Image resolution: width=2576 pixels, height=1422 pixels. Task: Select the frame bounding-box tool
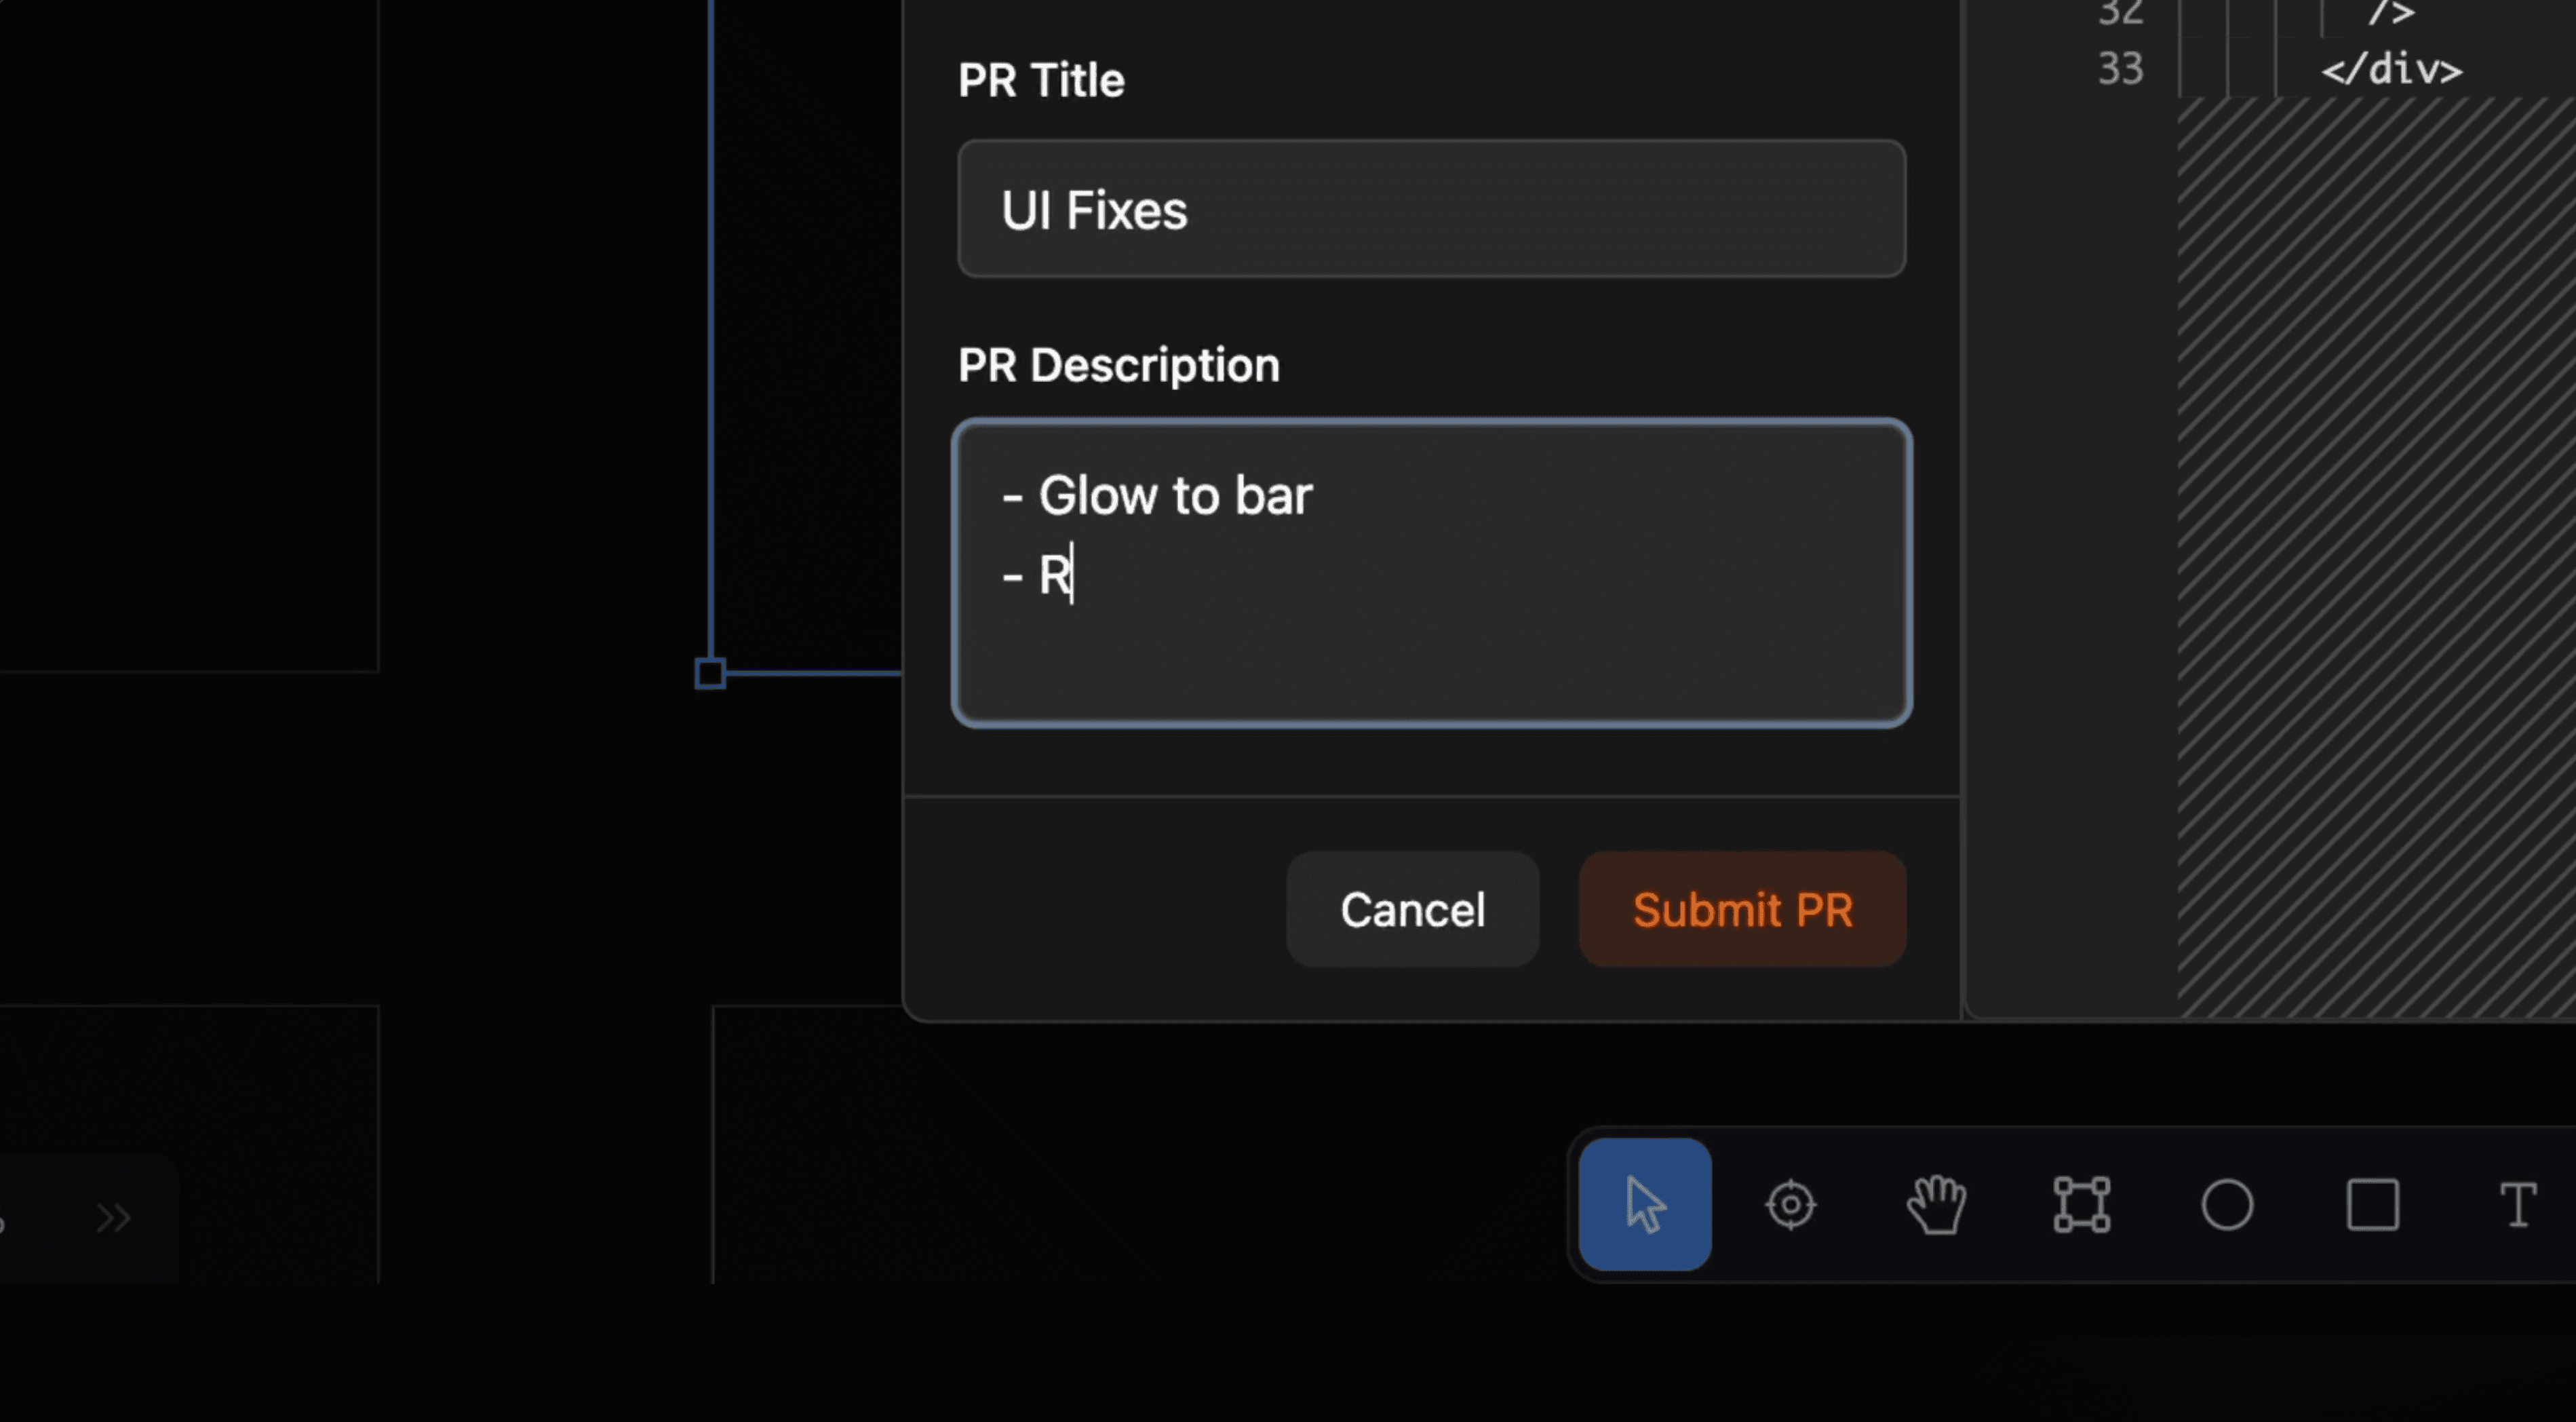(x=2082, y=1204)
